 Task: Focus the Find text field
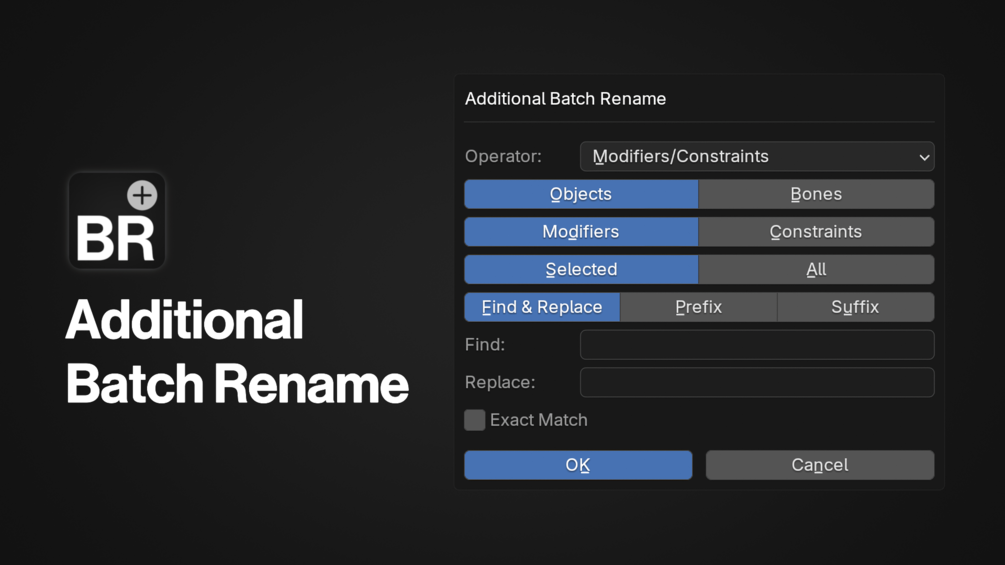(x=757, y=345)
